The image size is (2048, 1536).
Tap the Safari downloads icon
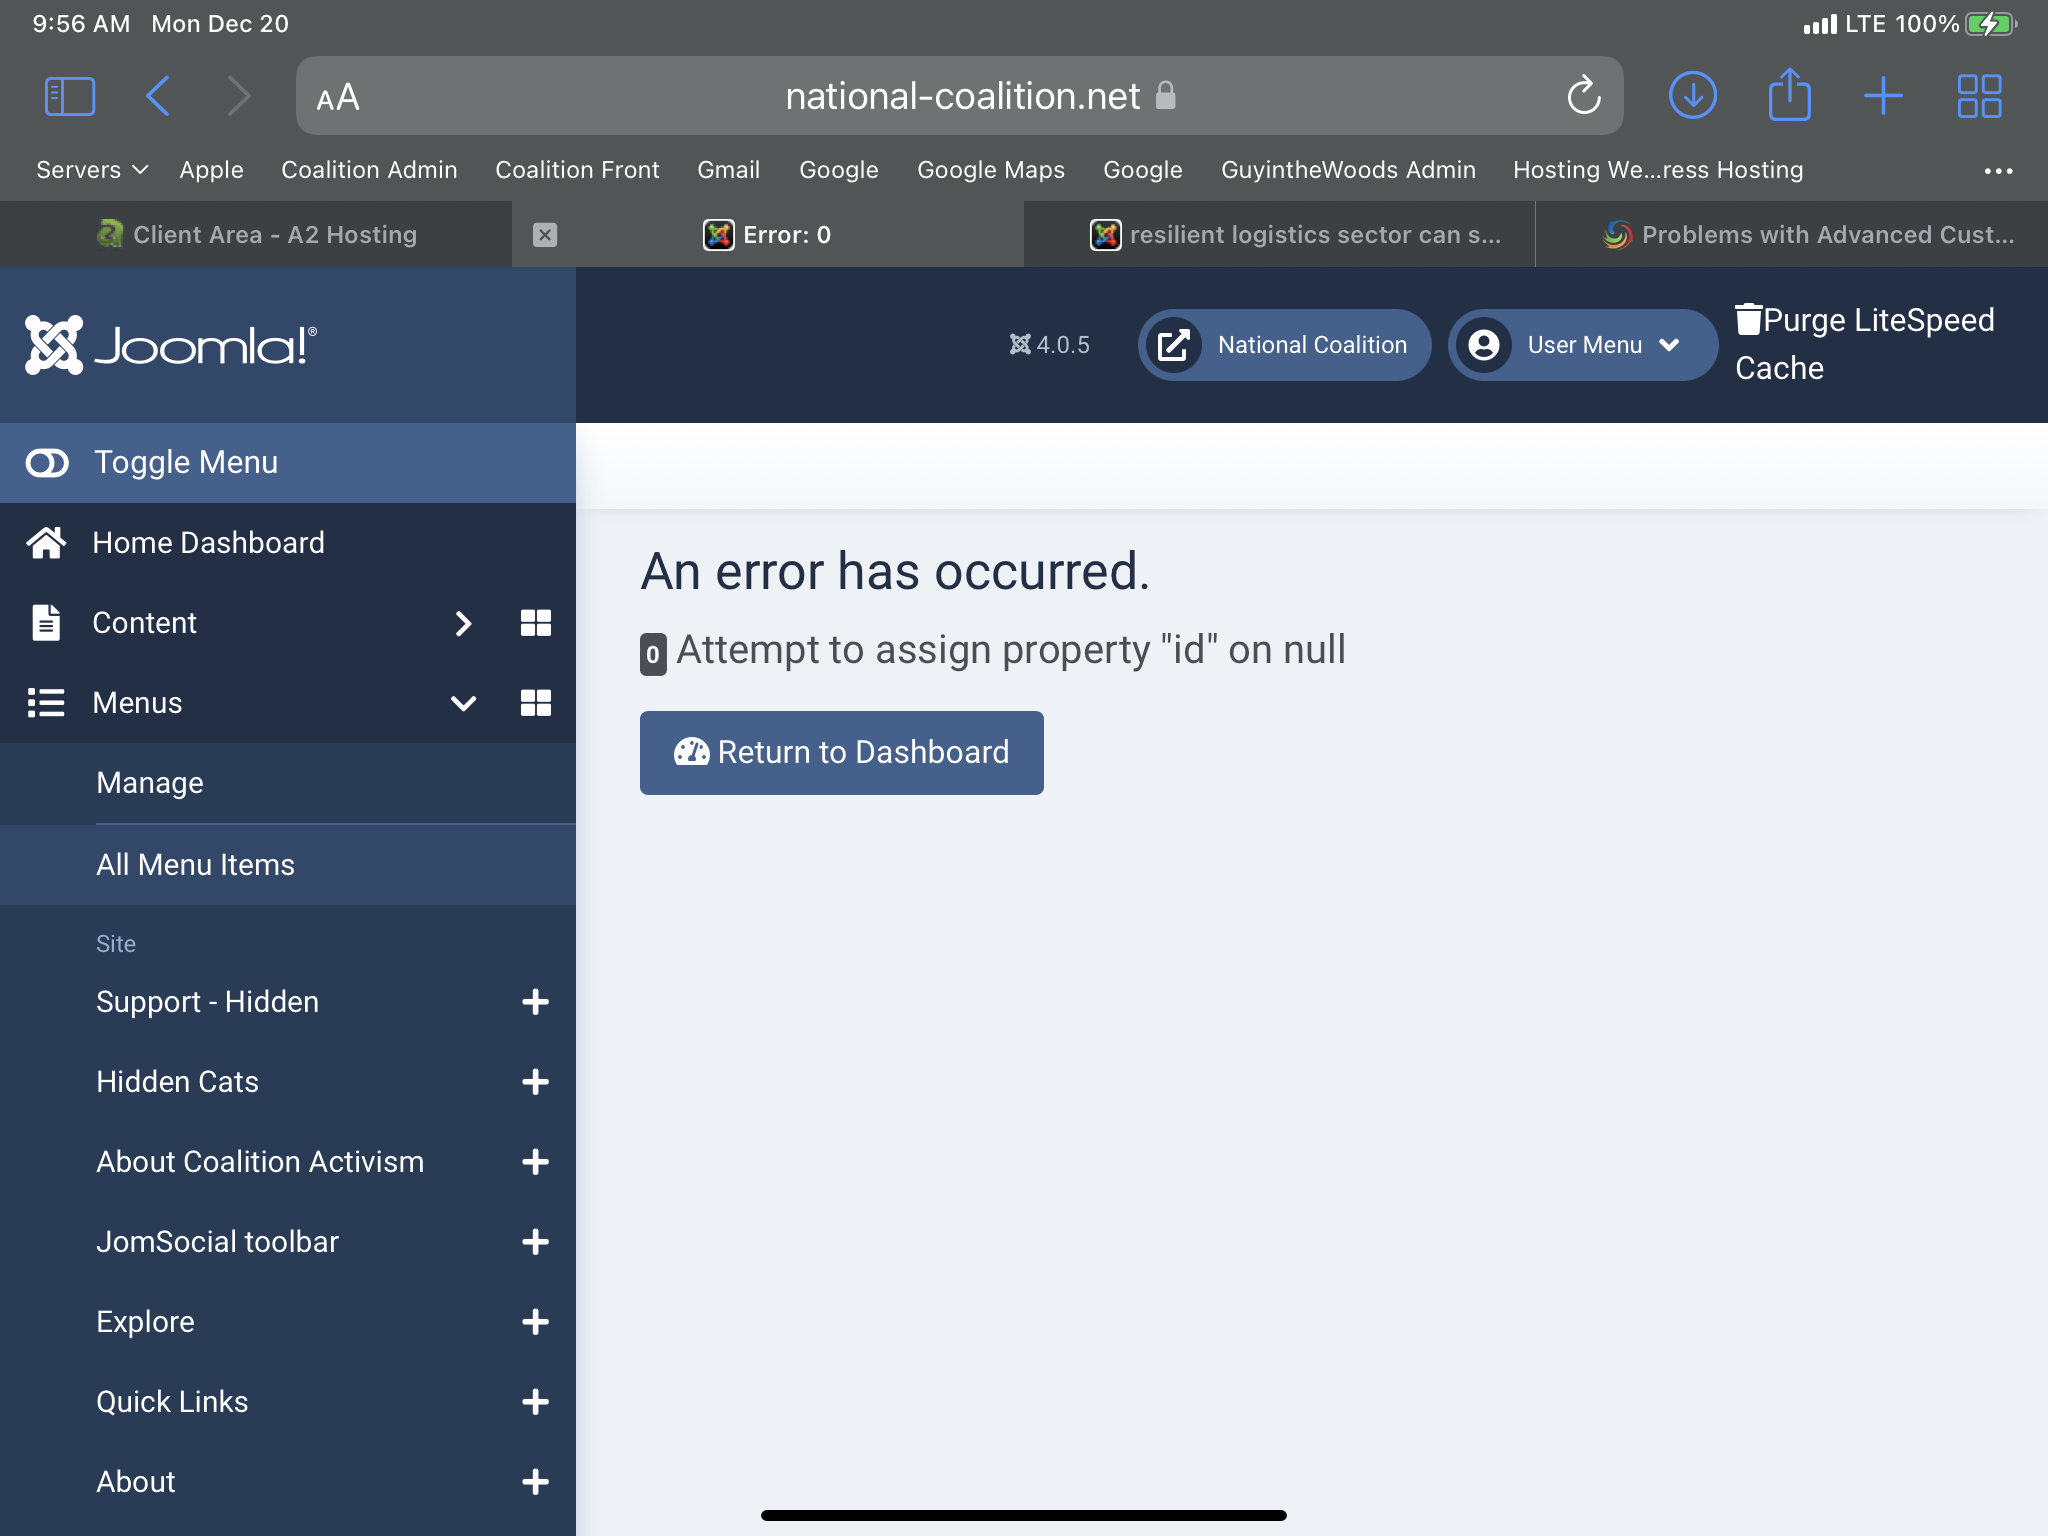pyautogui.click(x=1692, y=96)
